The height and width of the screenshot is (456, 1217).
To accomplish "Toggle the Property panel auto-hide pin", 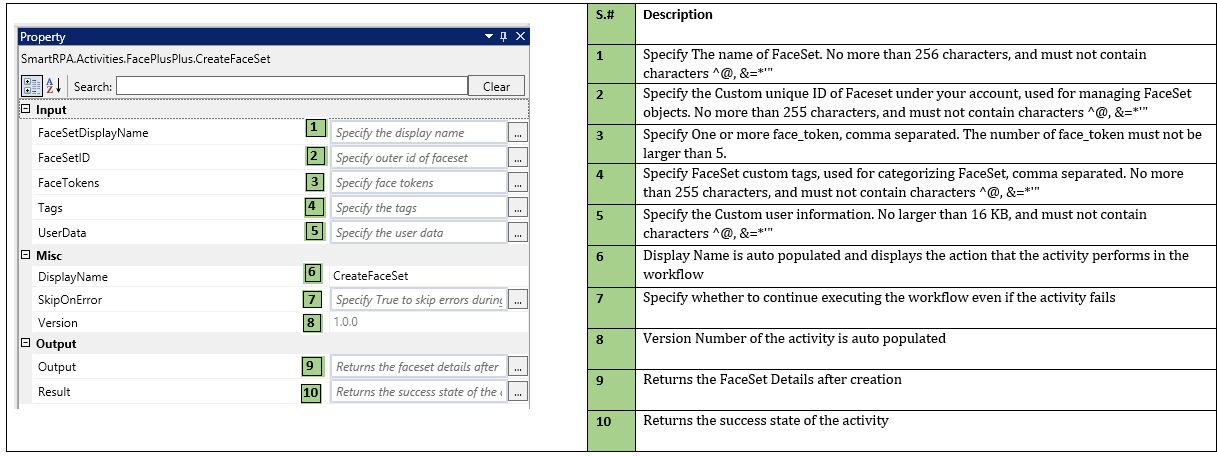I will click(x=502, y=37).
